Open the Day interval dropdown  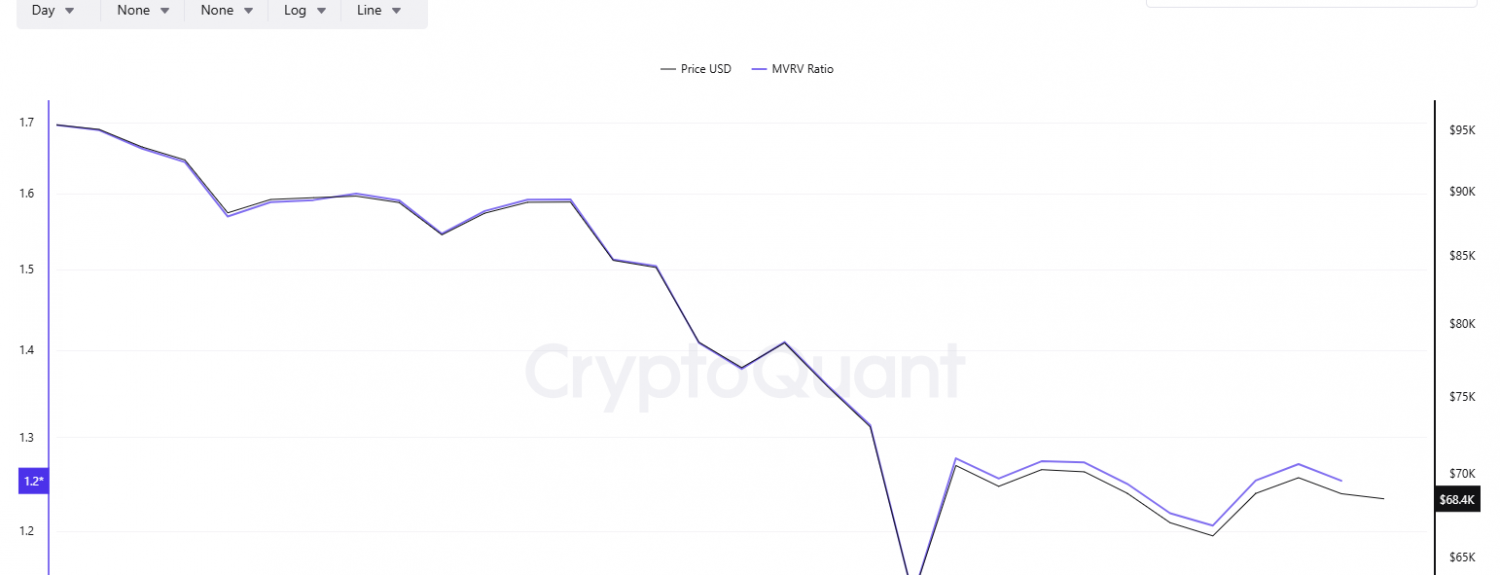tap(54, 10)
